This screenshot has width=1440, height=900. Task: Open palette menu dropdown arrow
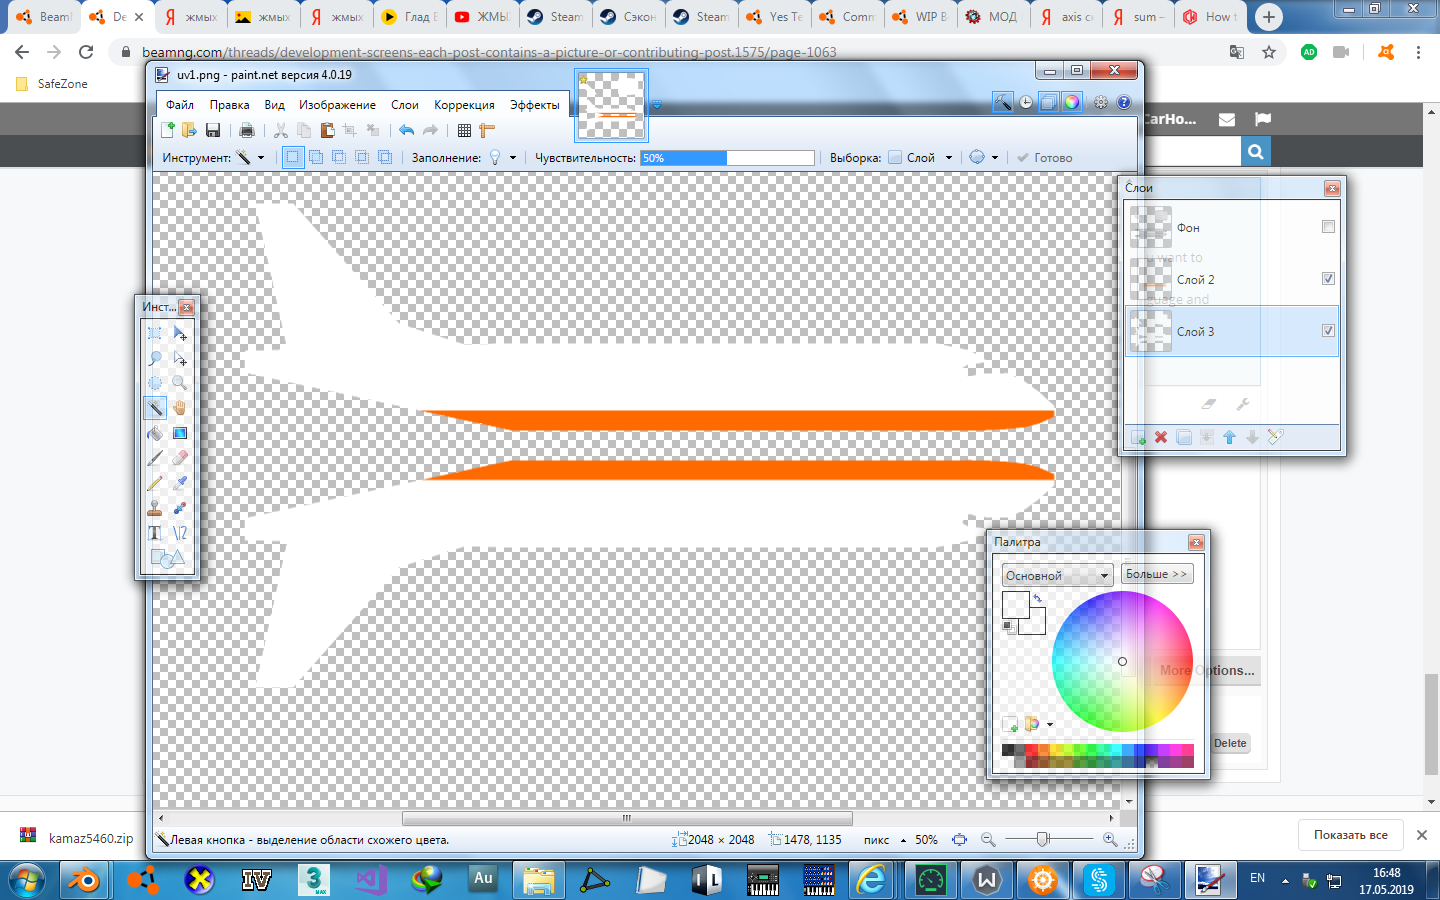1050,725
